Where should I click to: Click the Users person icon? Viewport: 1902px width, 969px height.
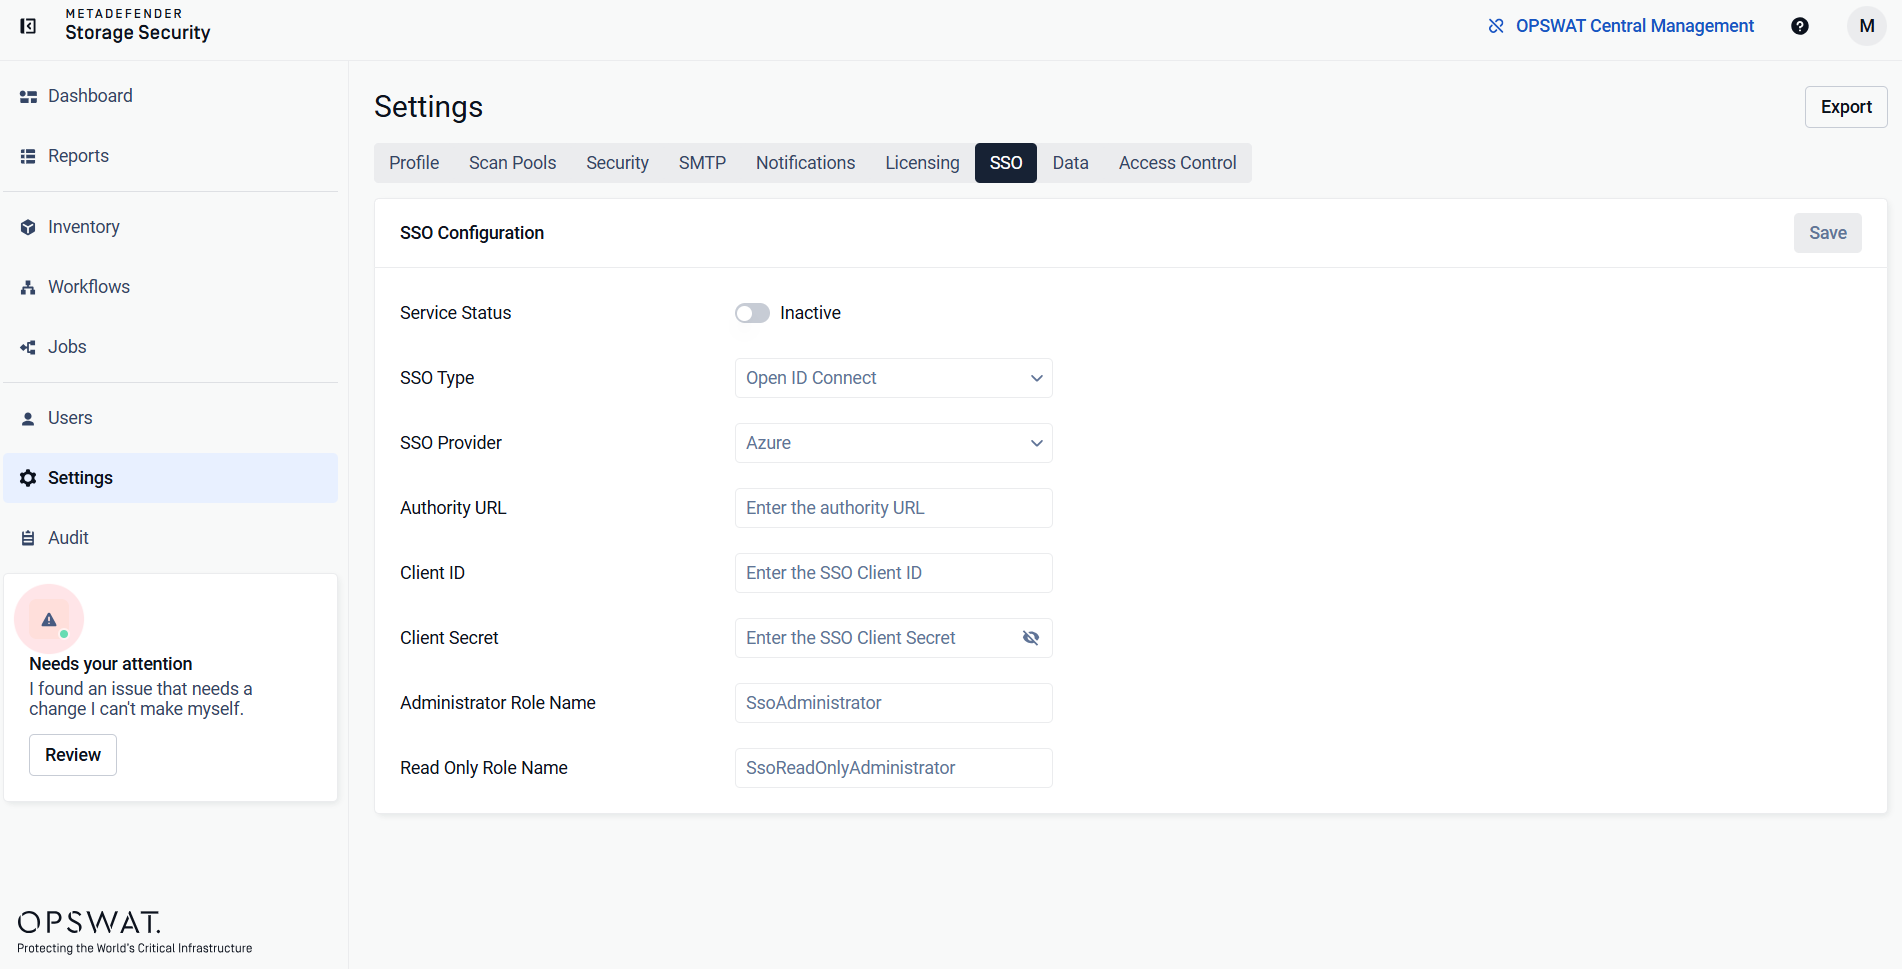[x=28, y=419]
